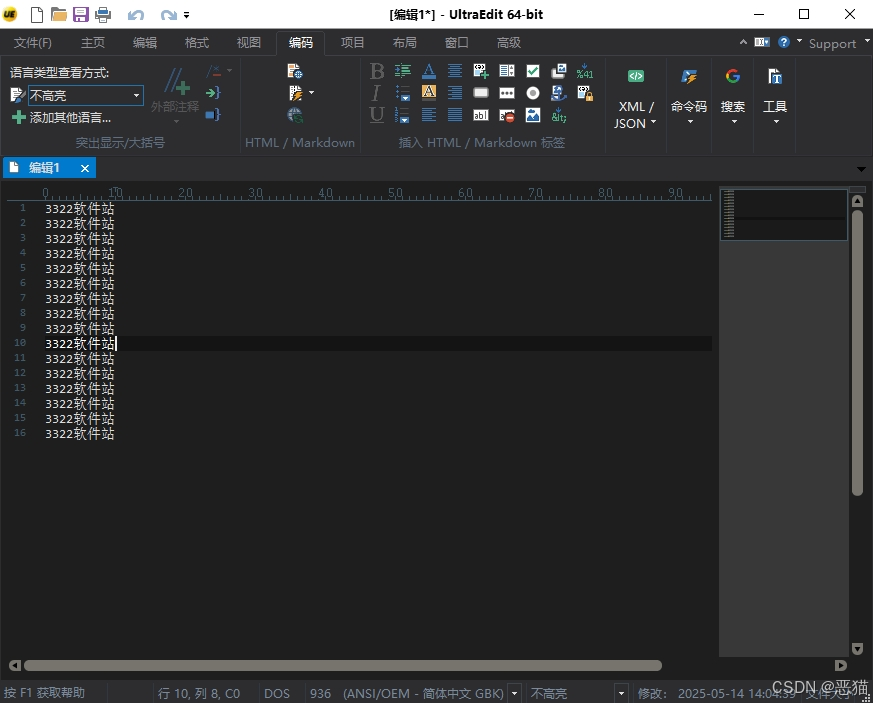The height and width of the screenshot is (703, 873).
Task: Insert left-align paragraph tag
Action: (429, 115)
